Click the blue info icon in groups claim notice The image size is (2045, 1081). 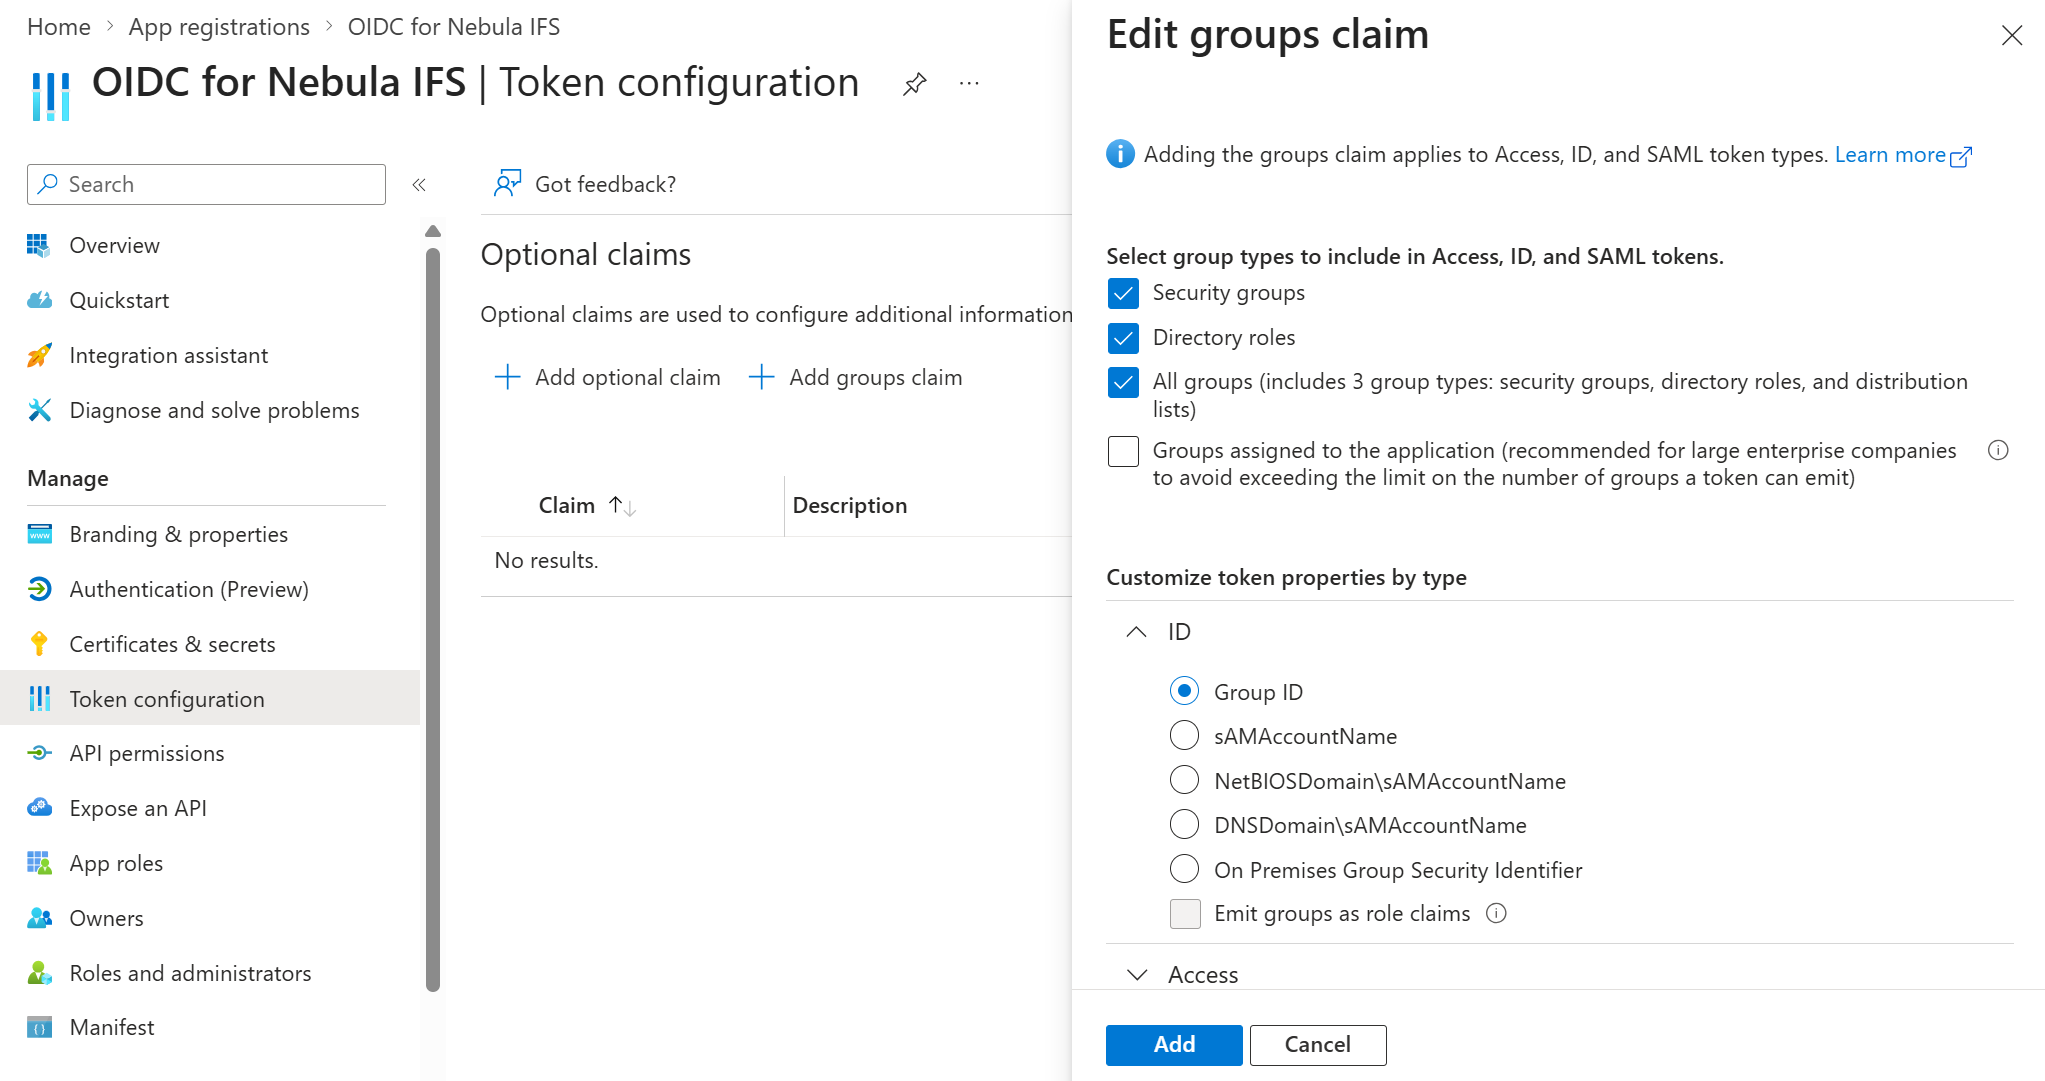1120,154
